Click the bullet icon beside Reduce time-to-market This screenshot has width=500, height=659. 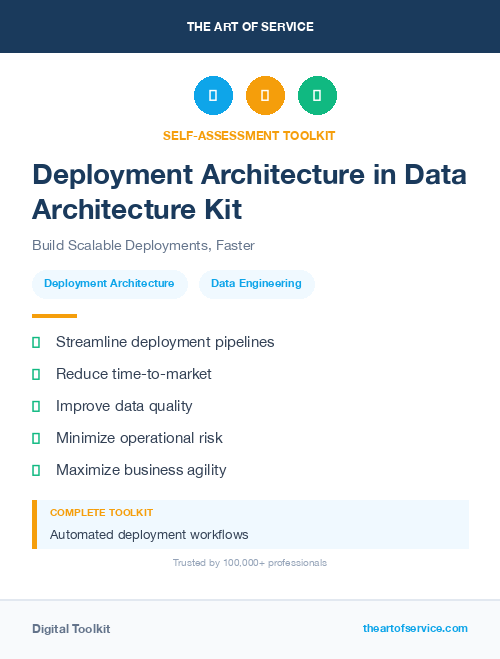coord(36,374)
